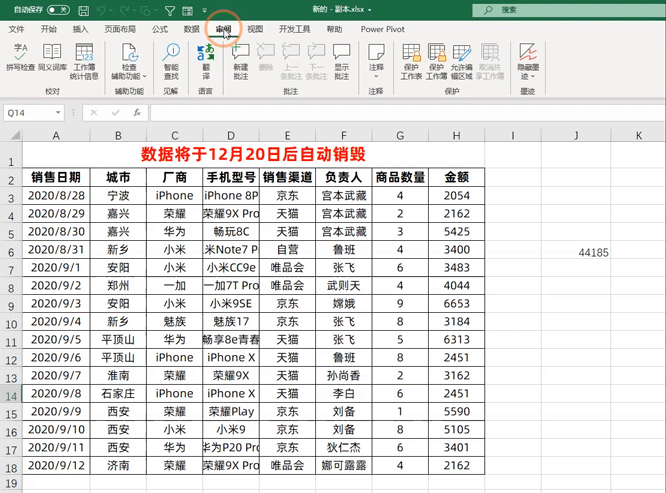This screenshot has height=493, width=666.
Task: Click the Save disk icon in title bar
Action: (x=84, y=10)
